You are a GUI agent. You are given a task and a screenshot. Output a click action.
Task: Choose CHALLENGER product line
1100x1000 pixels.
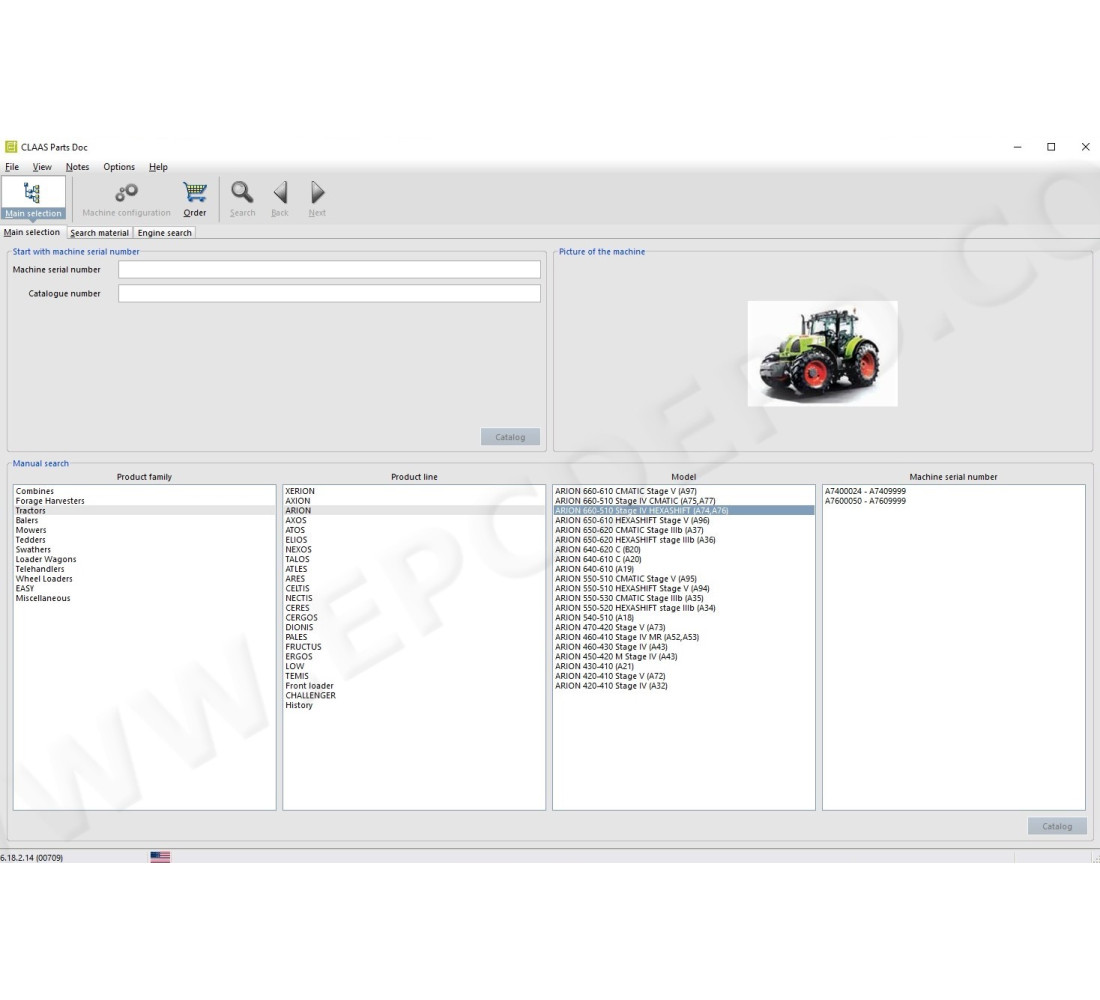point(414,696)
